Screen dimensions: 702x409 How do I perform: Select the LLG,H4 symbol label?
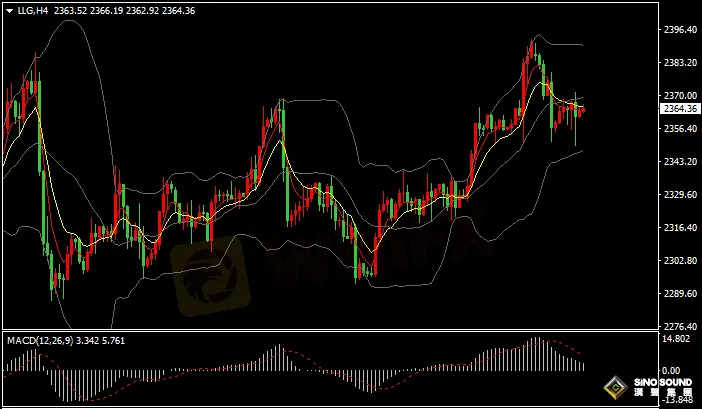click(x=33, y=11)
